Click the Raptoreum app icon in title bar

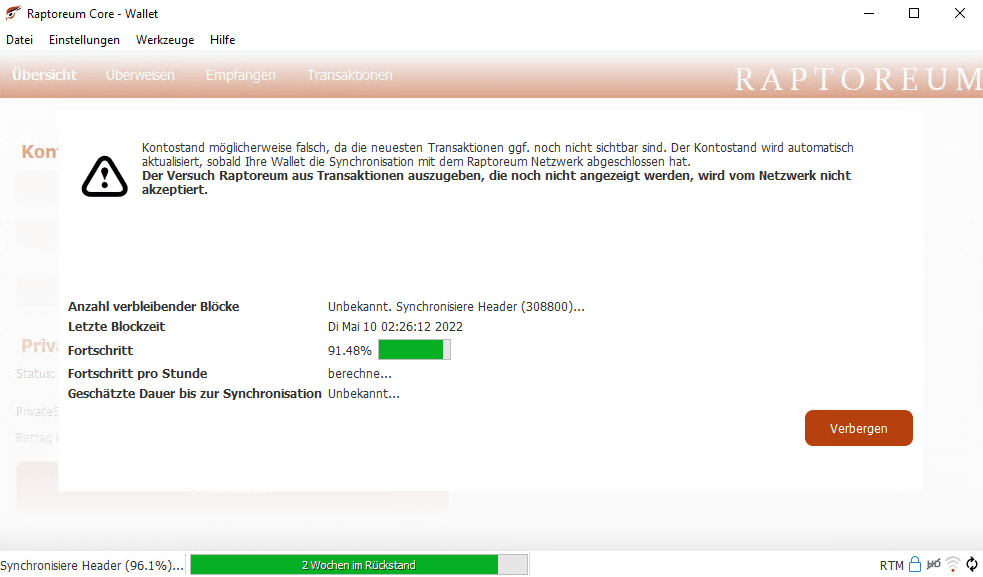coord(13,13)
